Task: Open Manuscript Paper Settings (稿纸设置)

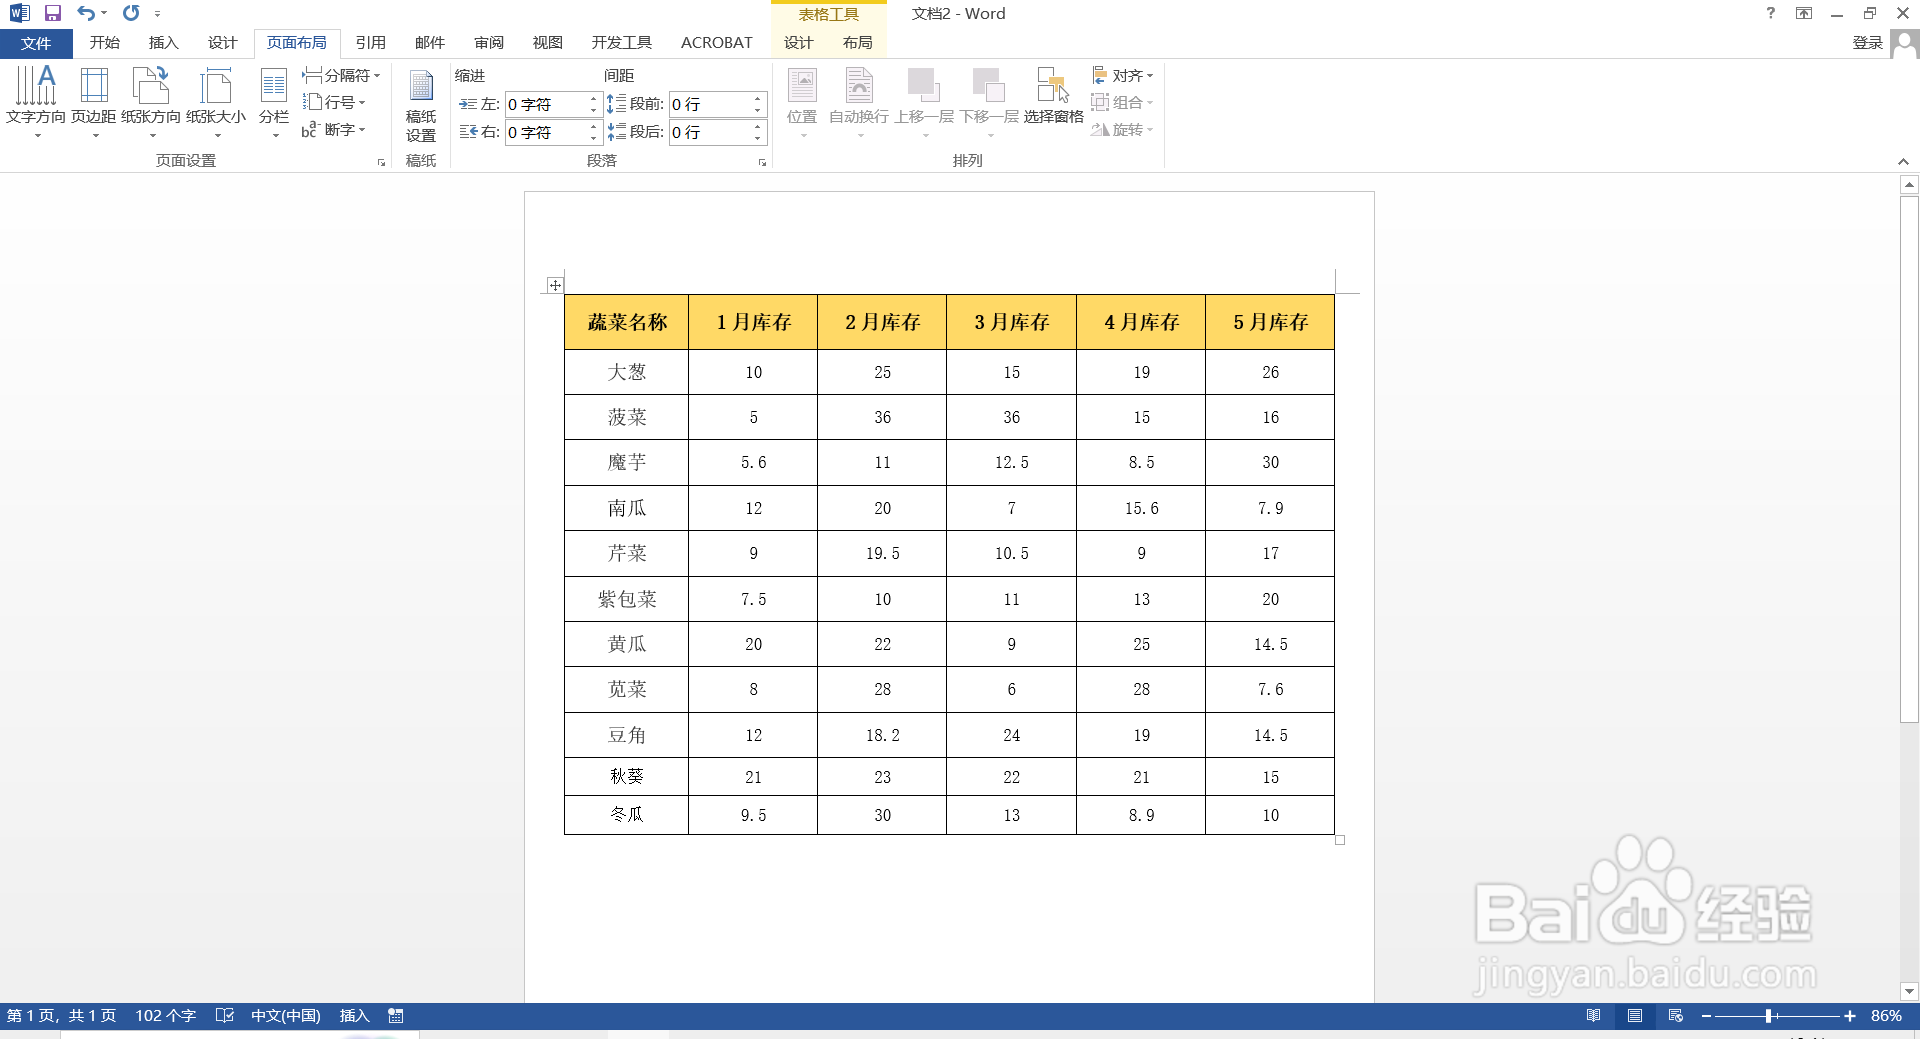Action: pyautogui.click(x=421, y=105)
